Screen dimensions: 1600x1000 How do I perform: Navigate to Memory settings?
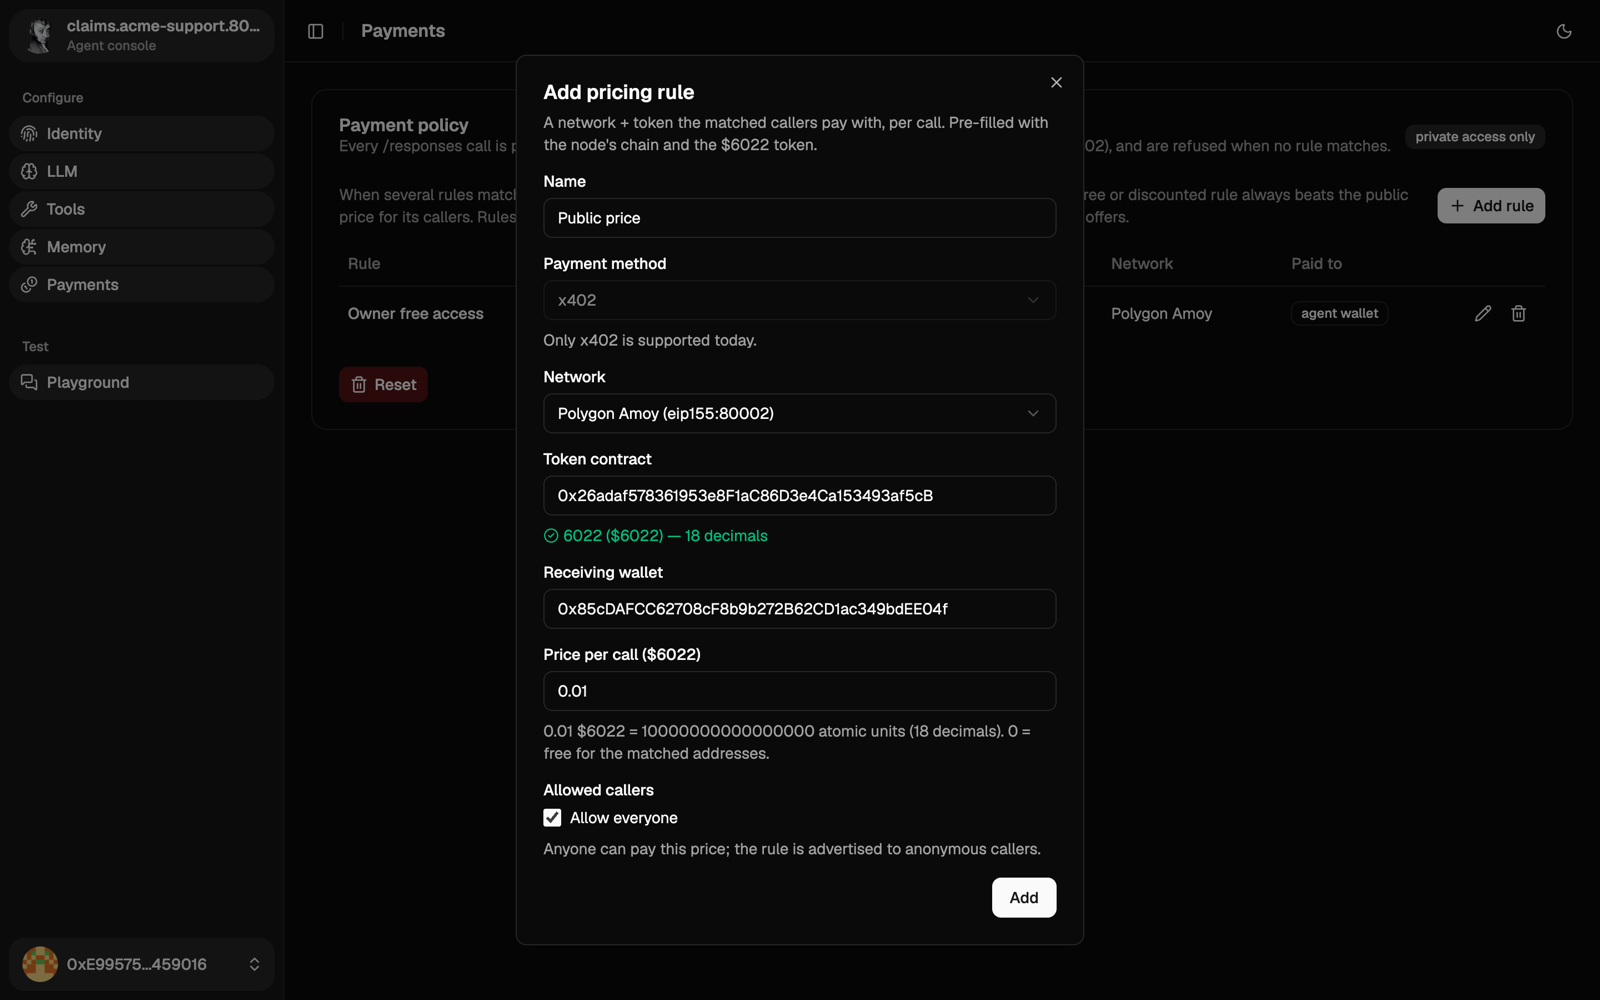pos(142,247)
